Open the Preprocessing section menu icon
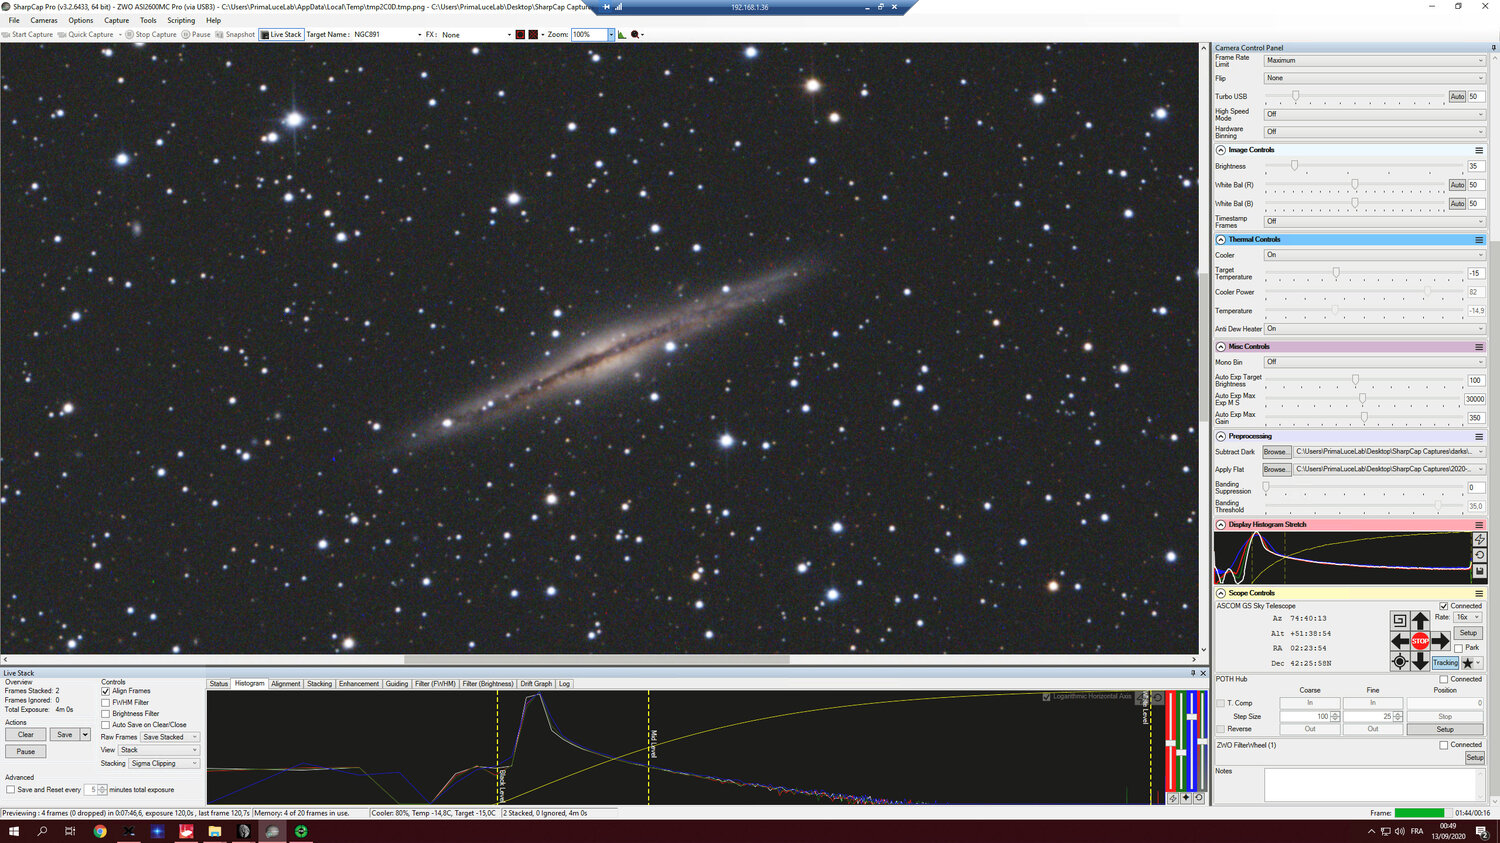The image size is (1500, 843). (1479, 437)
